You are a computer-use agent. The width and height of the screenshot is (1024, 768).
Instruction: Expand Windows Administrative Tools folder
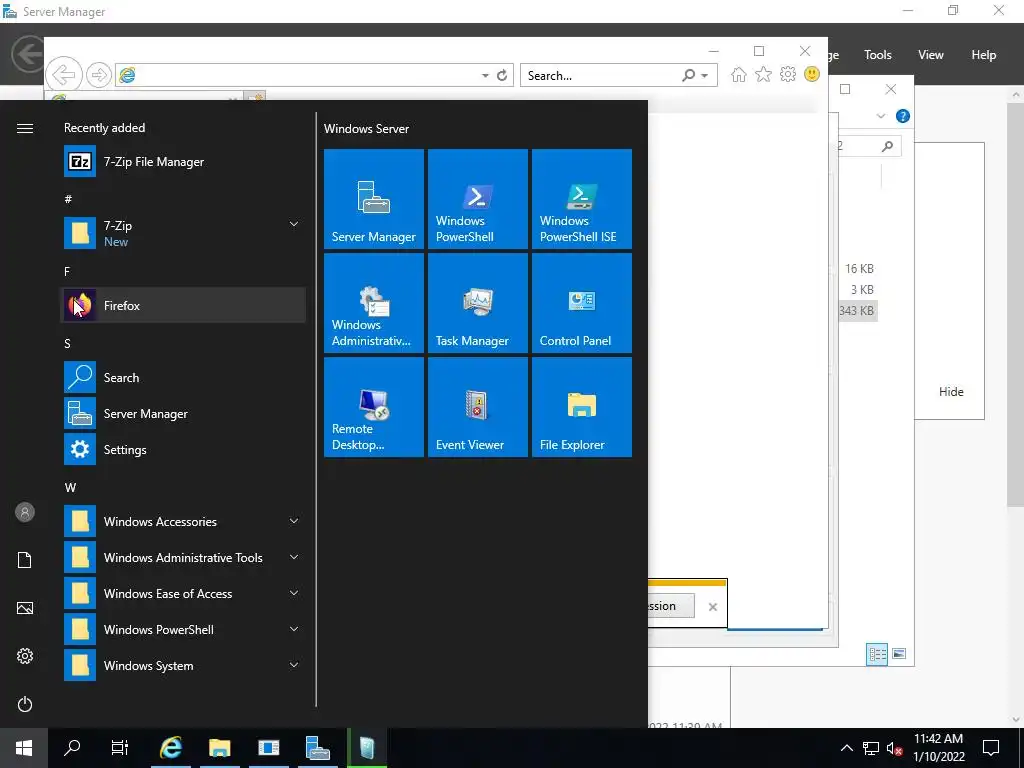click(x=184, y=557)
